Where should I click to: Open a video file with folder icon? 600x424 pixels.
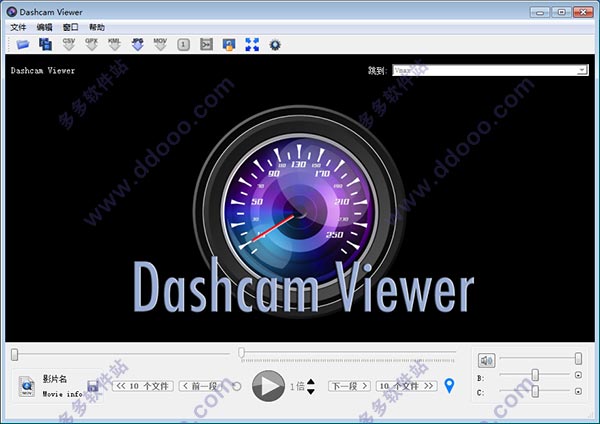(x=23, y=45)
